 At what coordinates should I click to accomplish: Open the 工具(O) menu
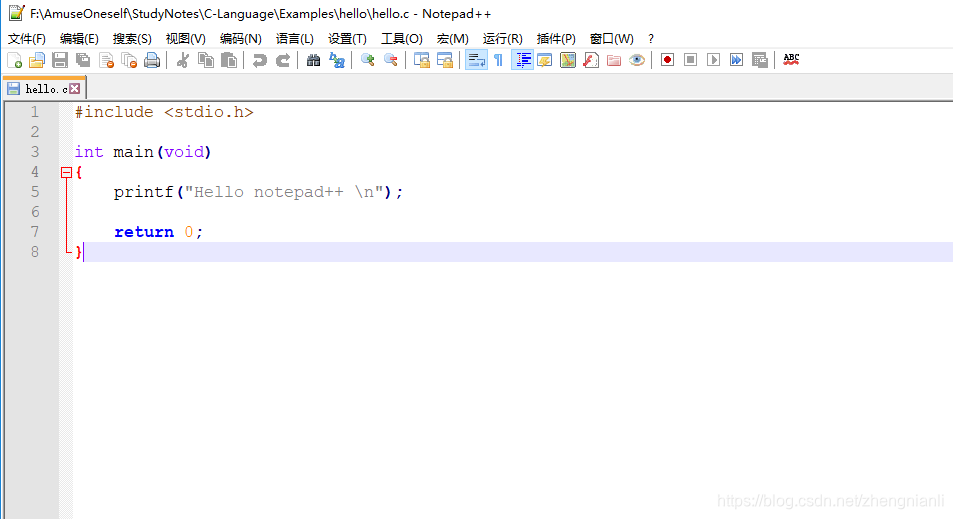402,39
